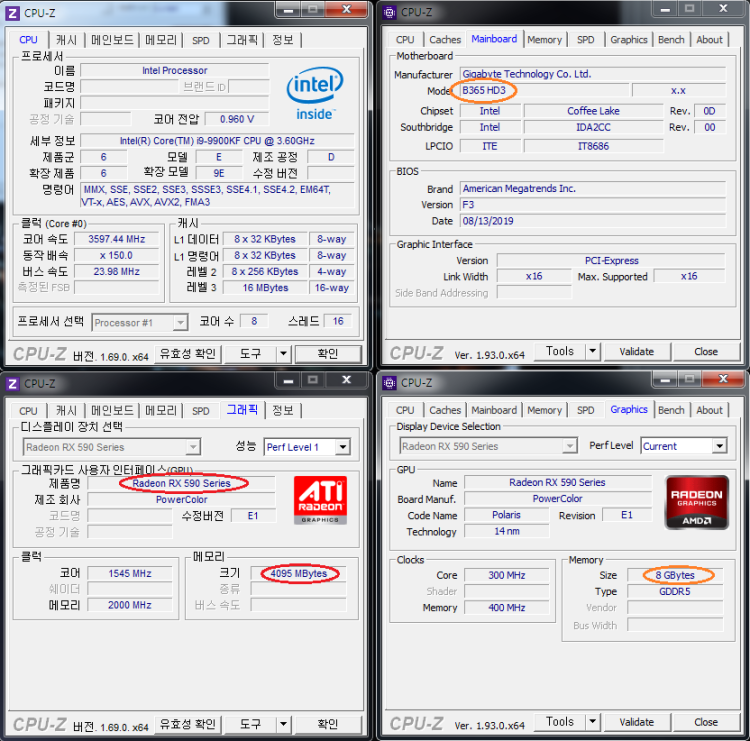This screenshot has height=741, width=750.
Task: Switch to CPU tab in Korean graphics window
Action: coord(28,411)
